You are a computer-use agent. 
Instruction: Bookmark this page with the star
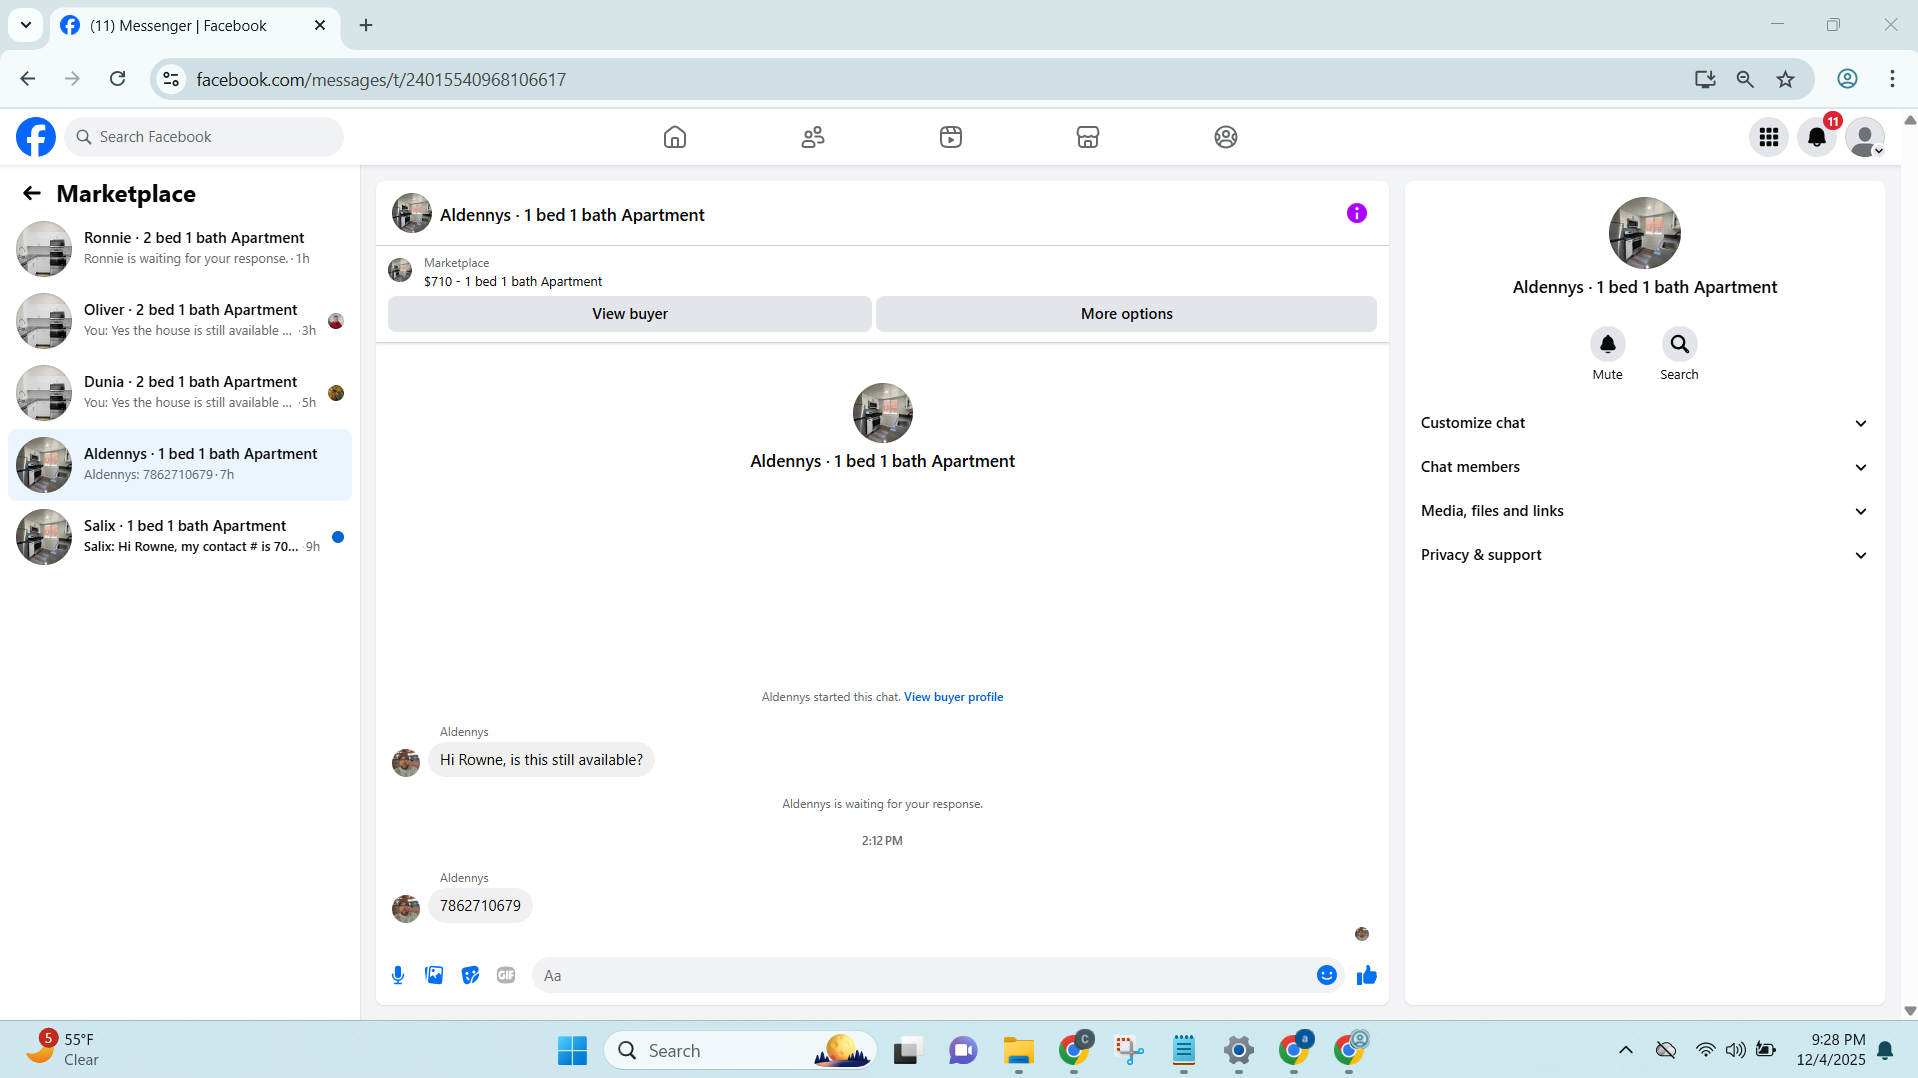(1786, 79)
